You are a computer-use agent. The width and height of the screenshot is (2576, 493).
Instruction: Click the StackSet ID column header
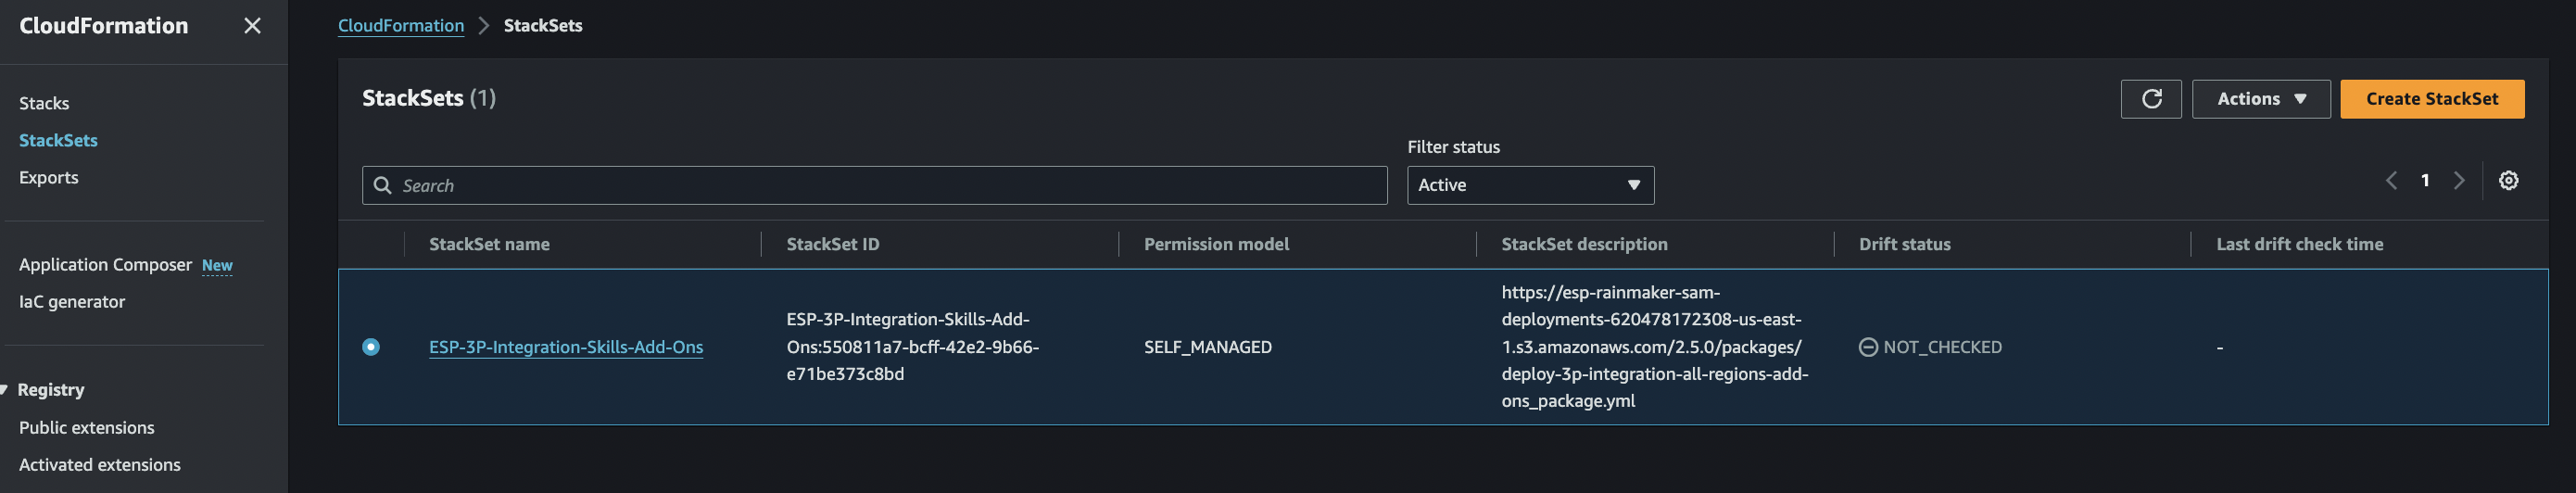[x=833, y=245]
